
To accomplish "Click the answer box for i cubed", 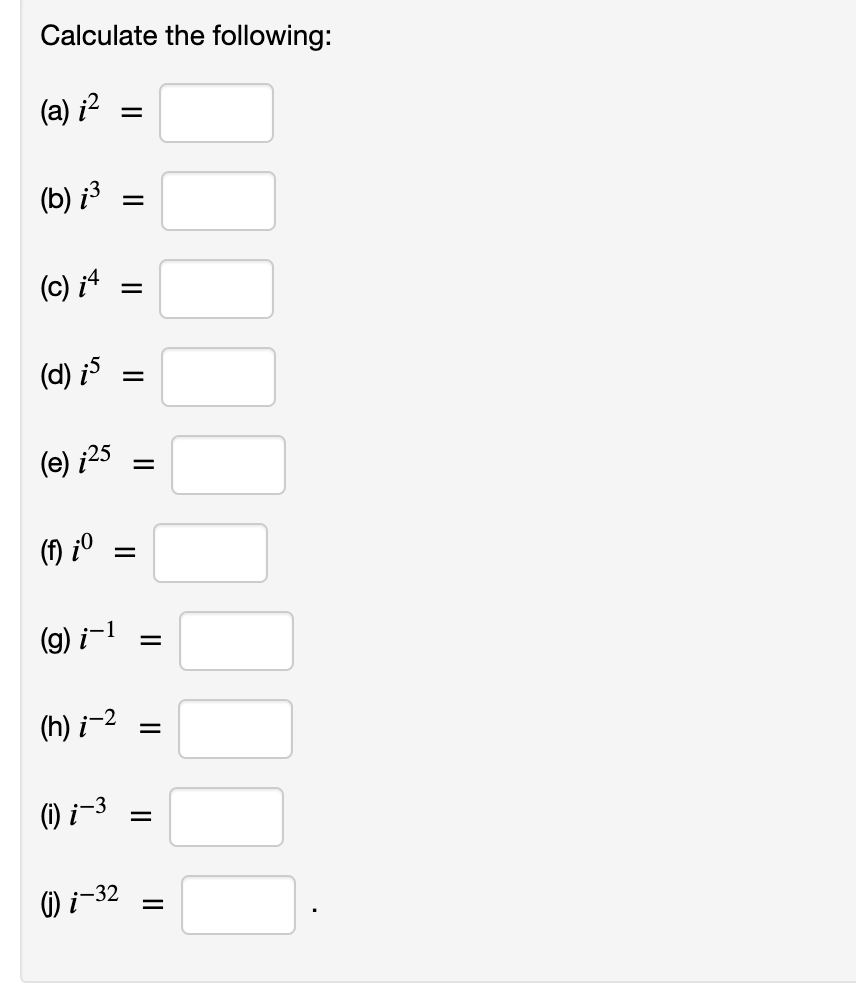I will click(x=218, y=201).
